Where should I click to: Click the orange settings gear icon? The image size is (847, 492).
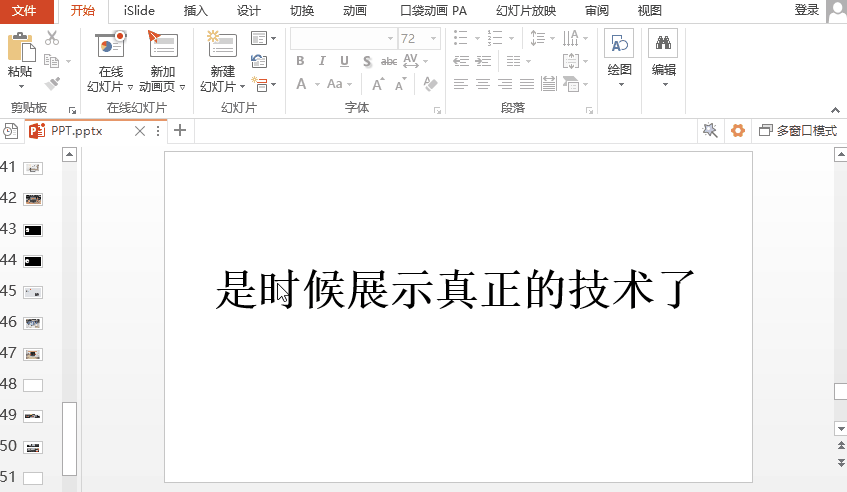coord(738,130)
